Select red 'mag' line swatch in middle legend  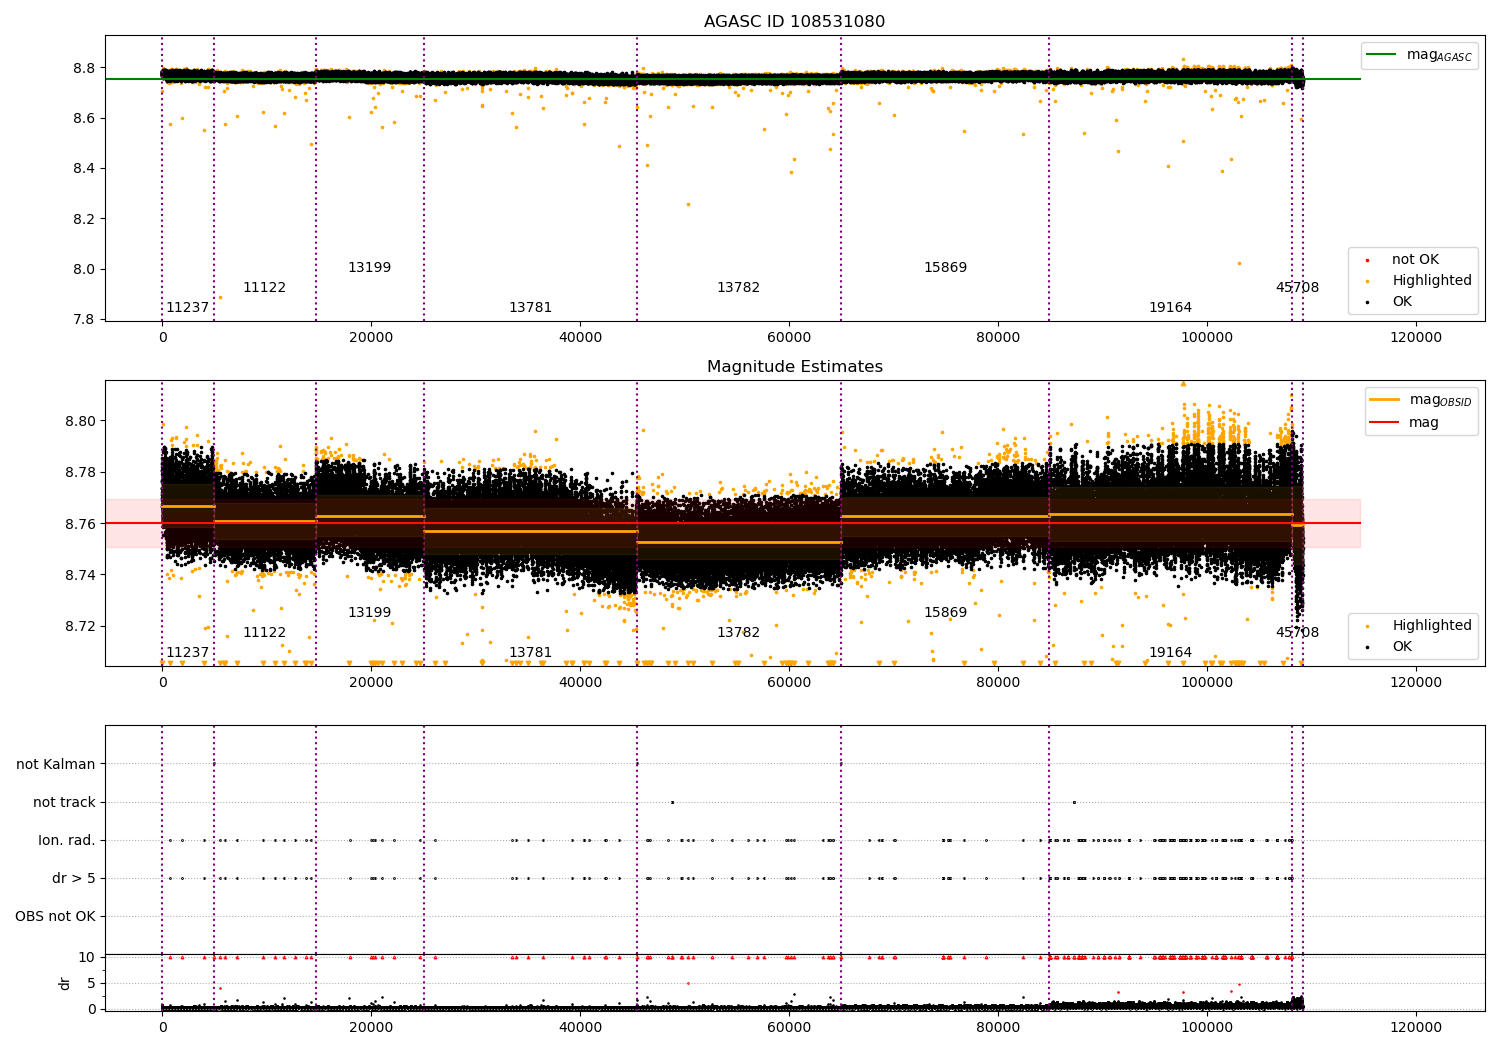pyautogui.click(x=1384, y=423)
